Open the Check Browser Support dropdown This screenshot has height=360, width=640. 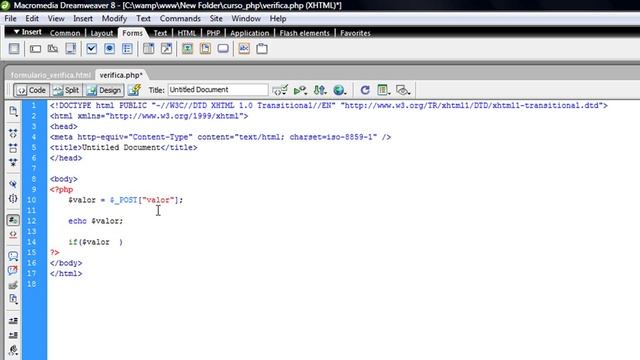click(x=280, y=90)
